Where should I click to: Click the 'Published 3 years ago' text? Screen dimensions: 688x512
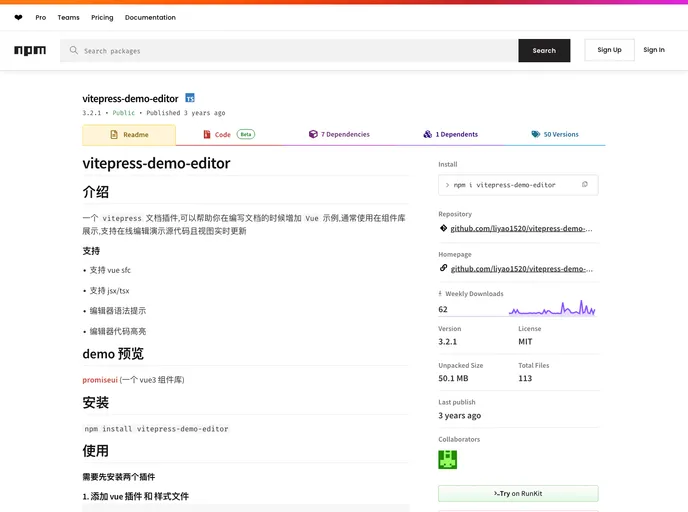coord(186,113)
